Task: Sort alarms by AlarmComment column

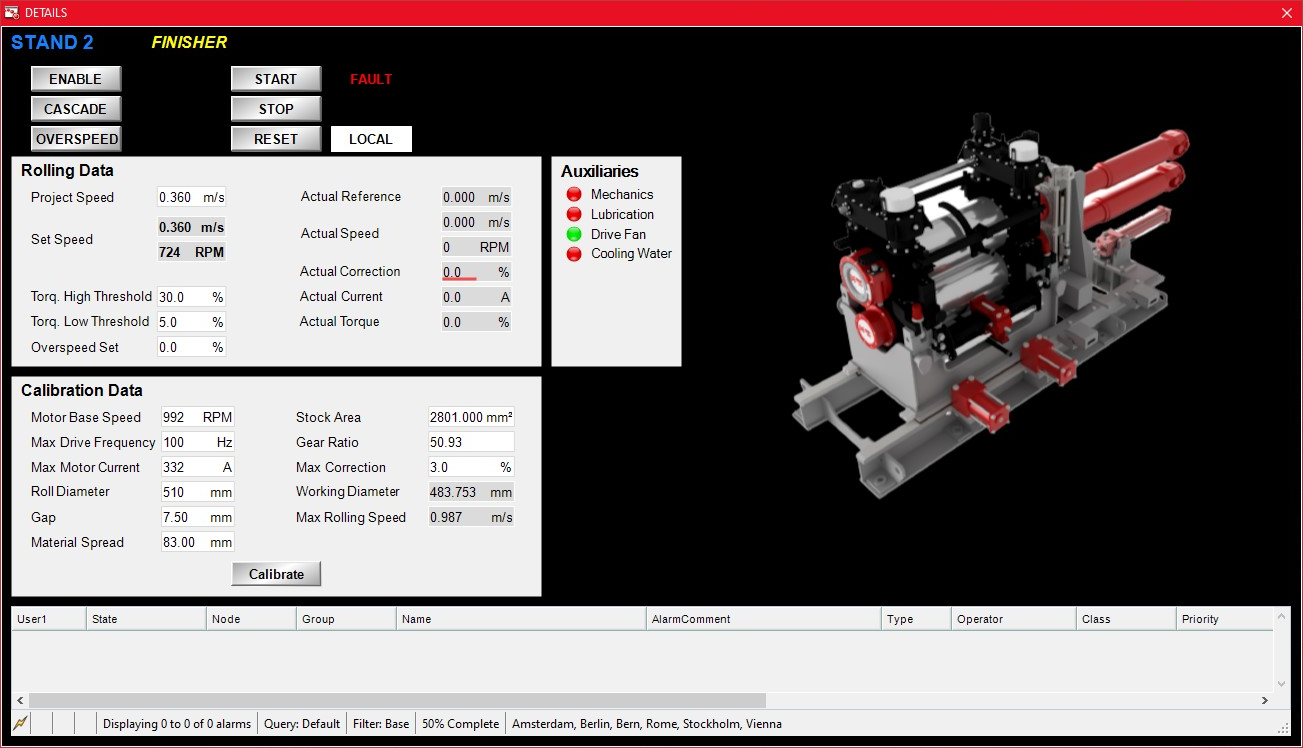Action: coord(764,619)
